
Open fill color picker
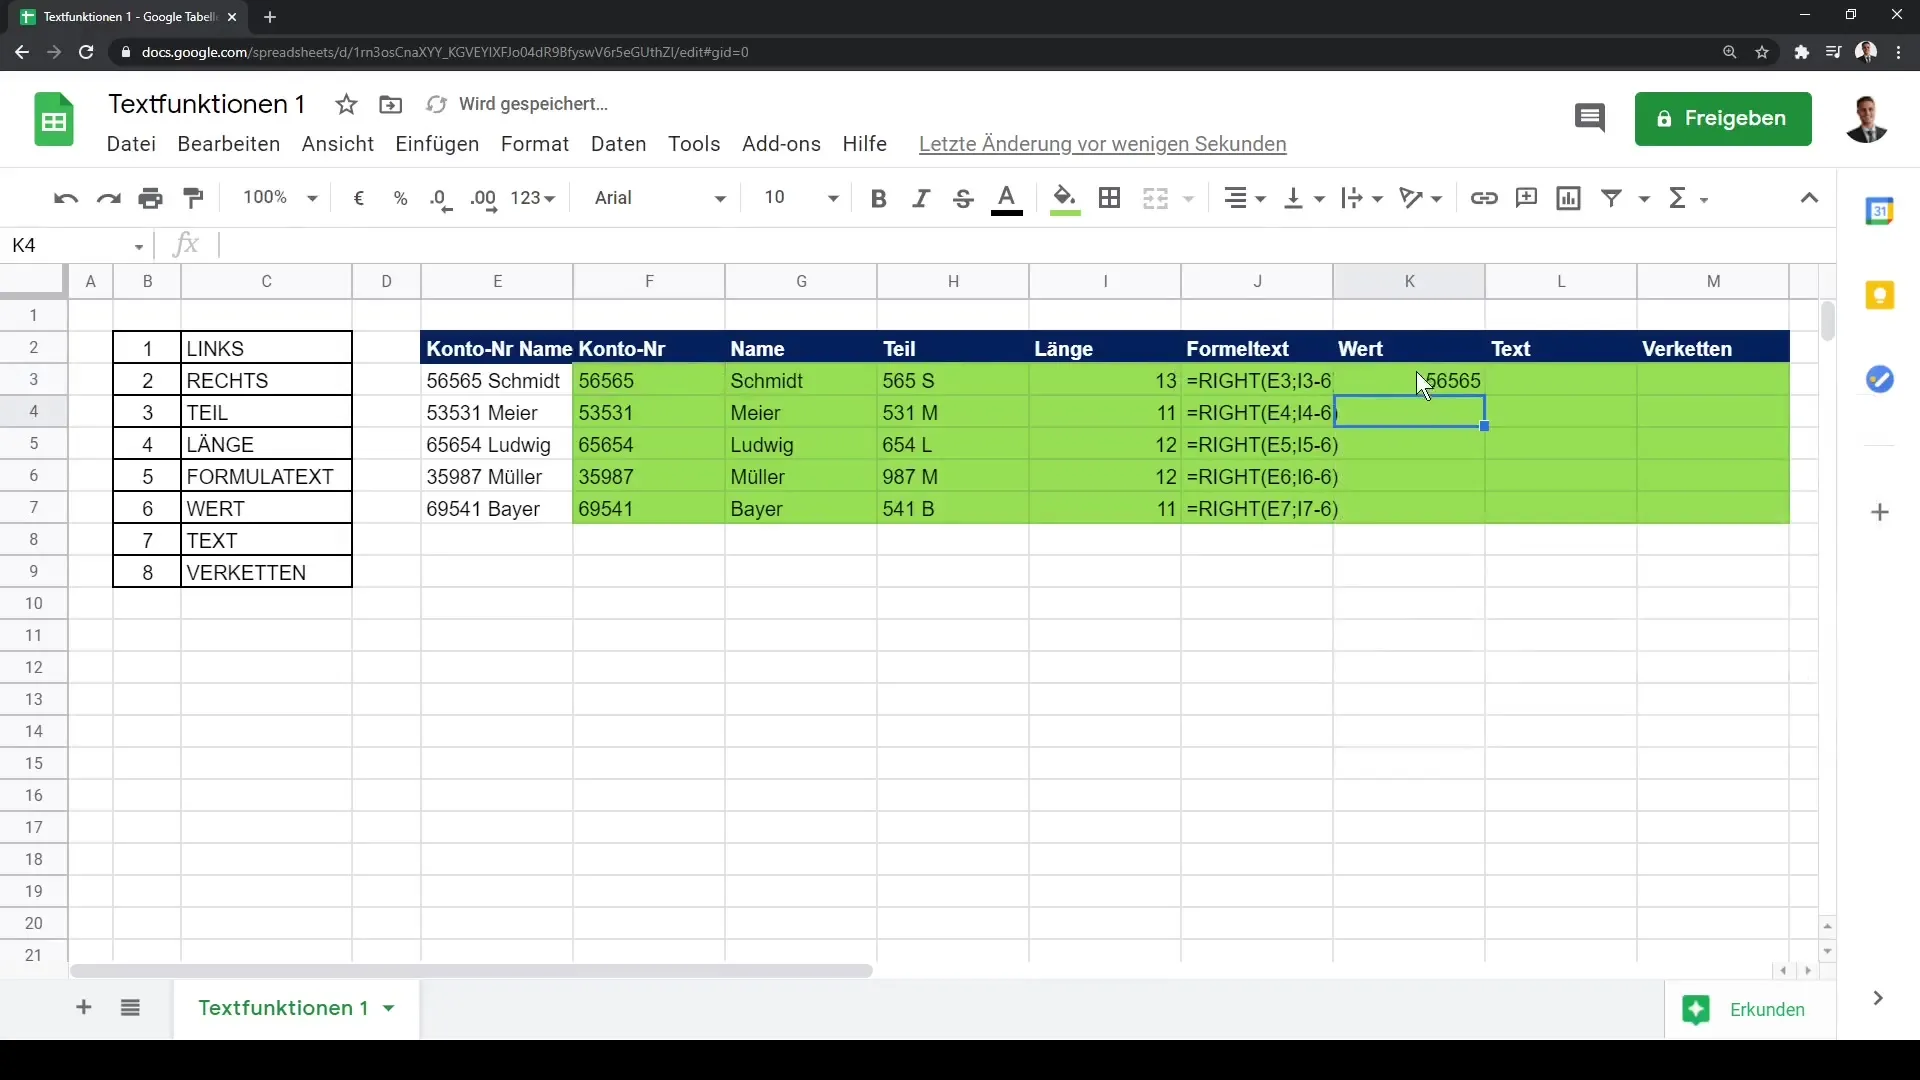pos(1065,199)
